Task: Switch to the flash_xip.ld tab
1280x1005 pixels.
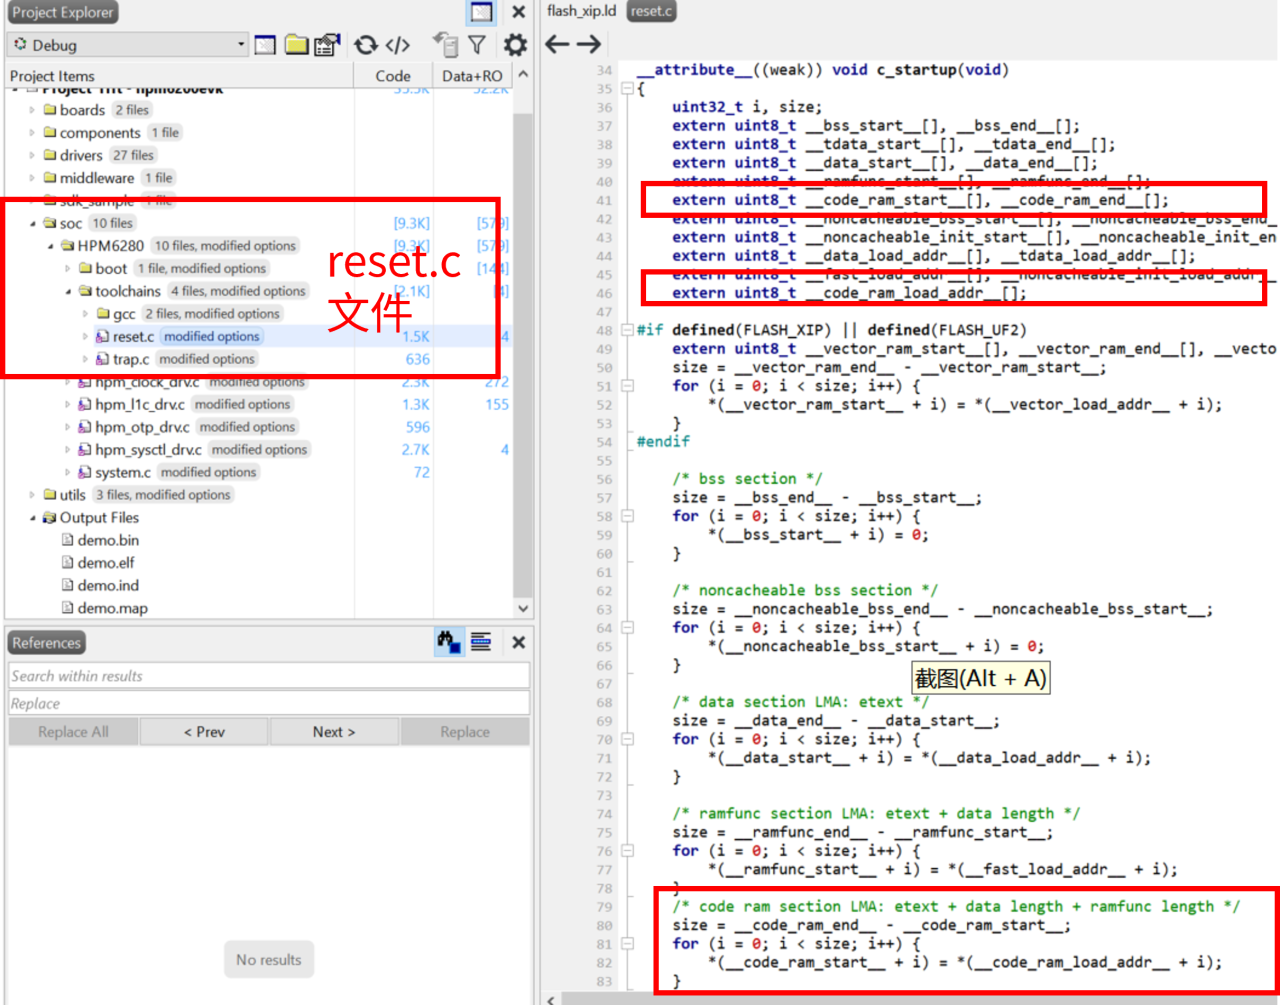Action: (581, 11)
